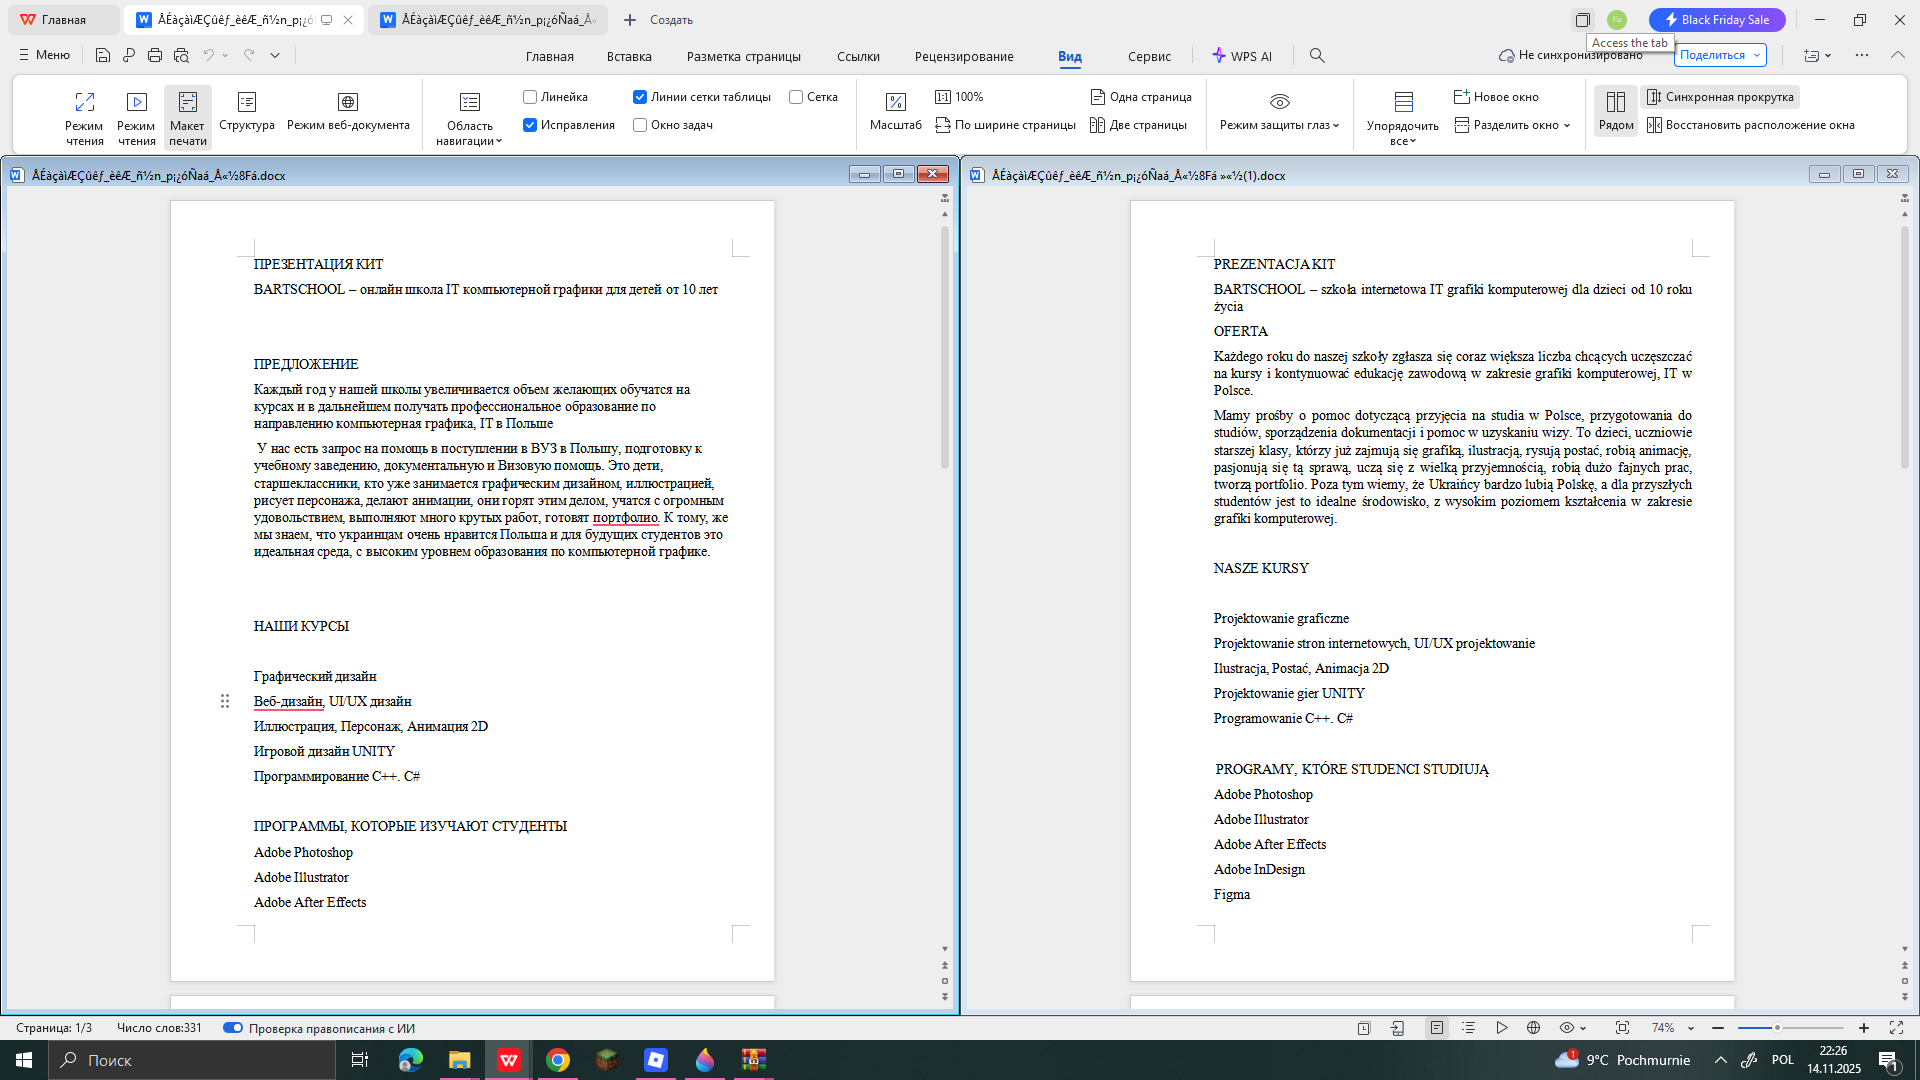The width and height of the screenshot is (1920, 1080).
Task: Select Одна страница layout
Action: (x=1141, y=97)
